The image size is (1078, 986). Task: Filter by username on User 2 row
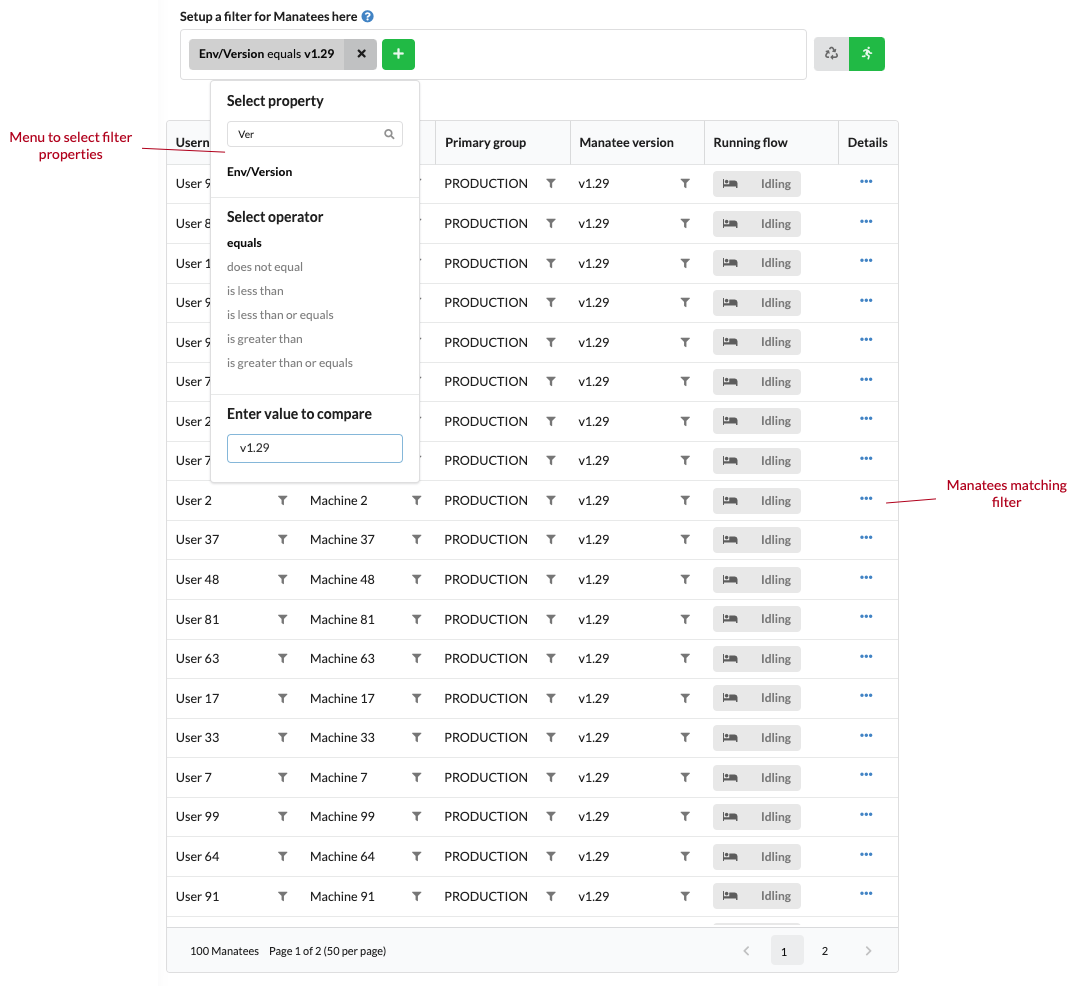tap(283, 501)
